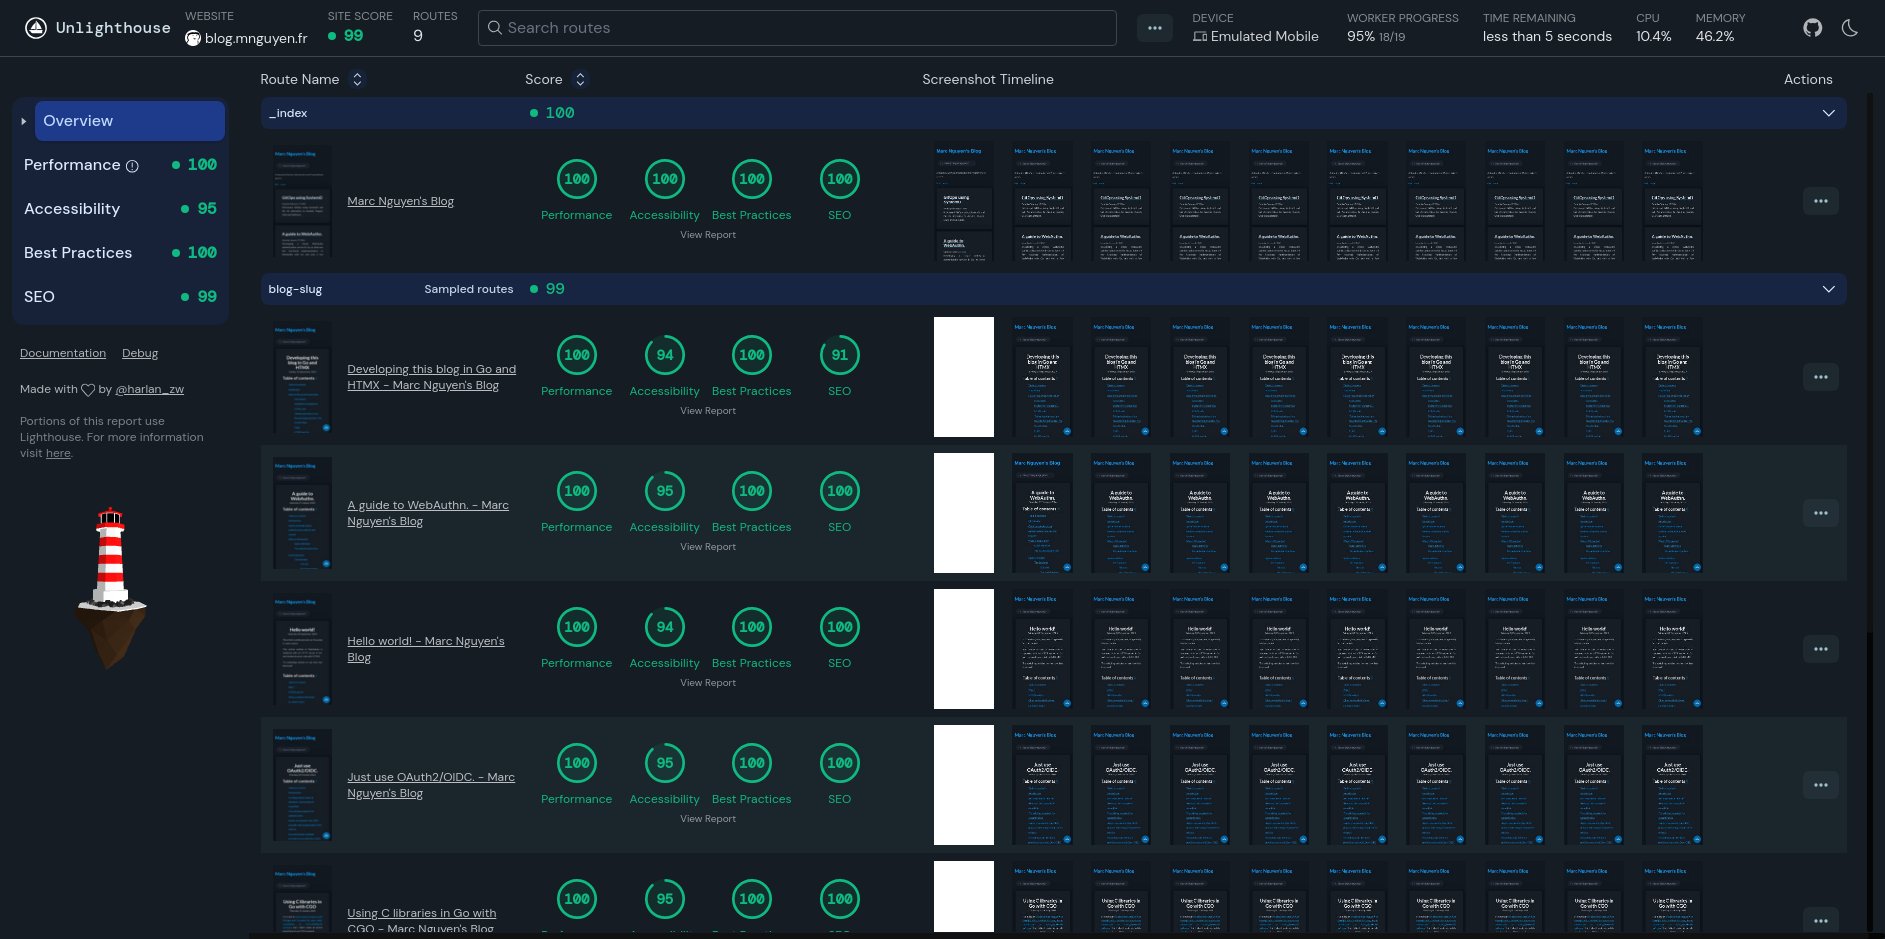Sort routes by Route Name
Screen dimensions: 1885x939
pyautogui.click(x=357, y=79)
